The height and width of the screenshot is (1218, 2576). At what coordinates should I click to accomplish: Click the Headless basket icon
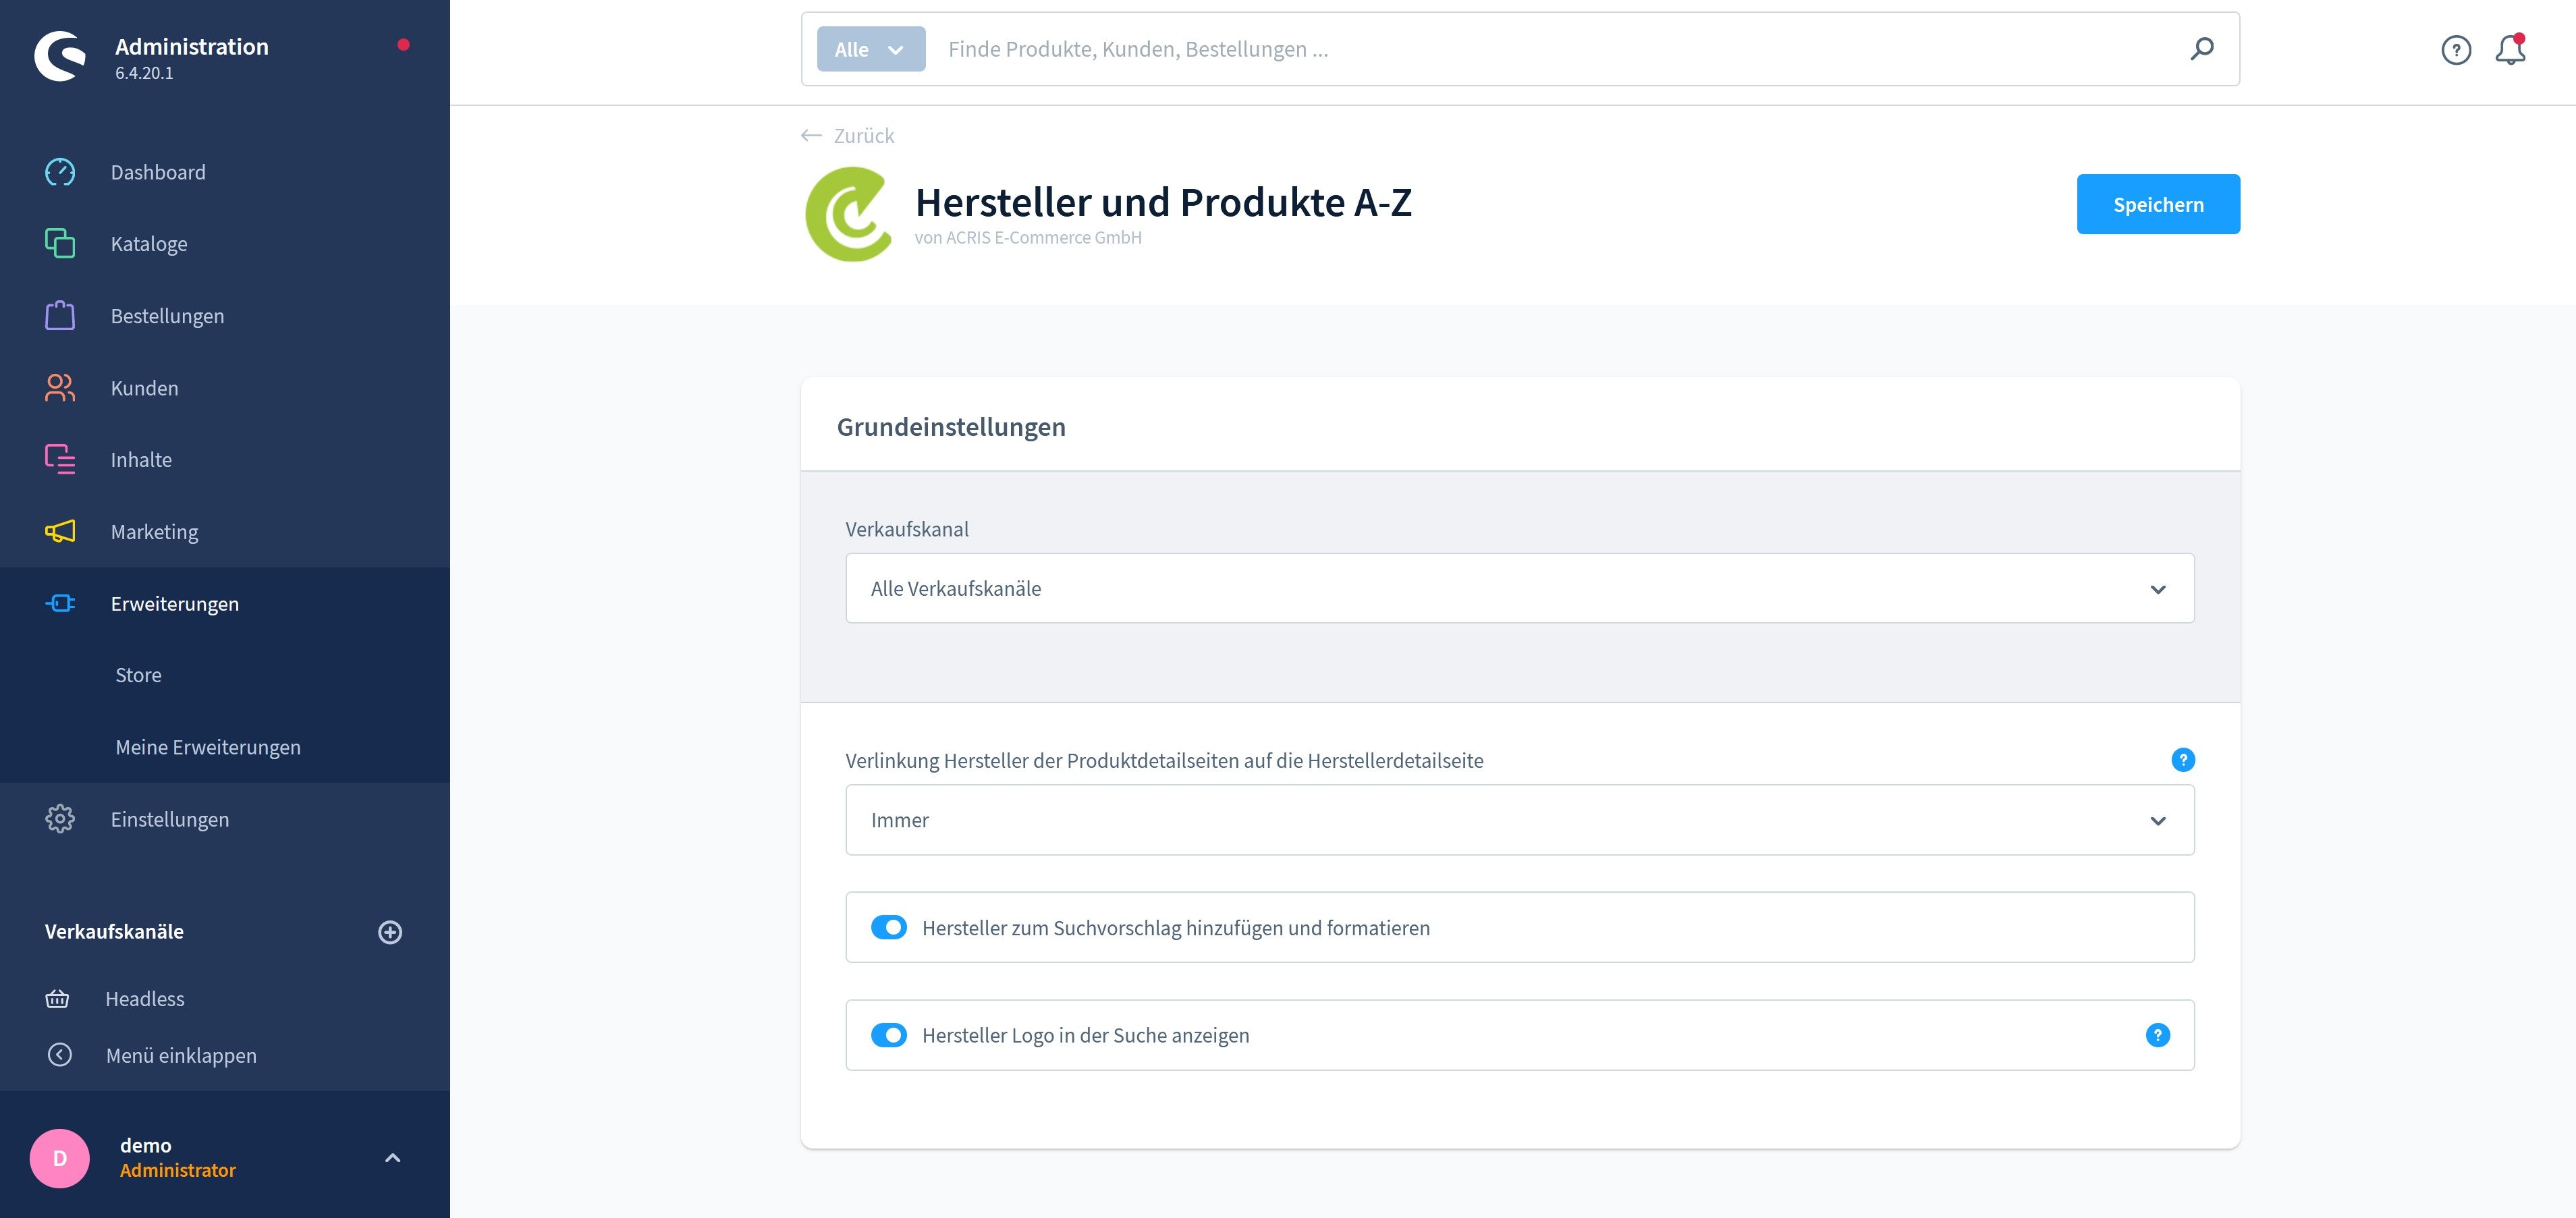(58, 998)
